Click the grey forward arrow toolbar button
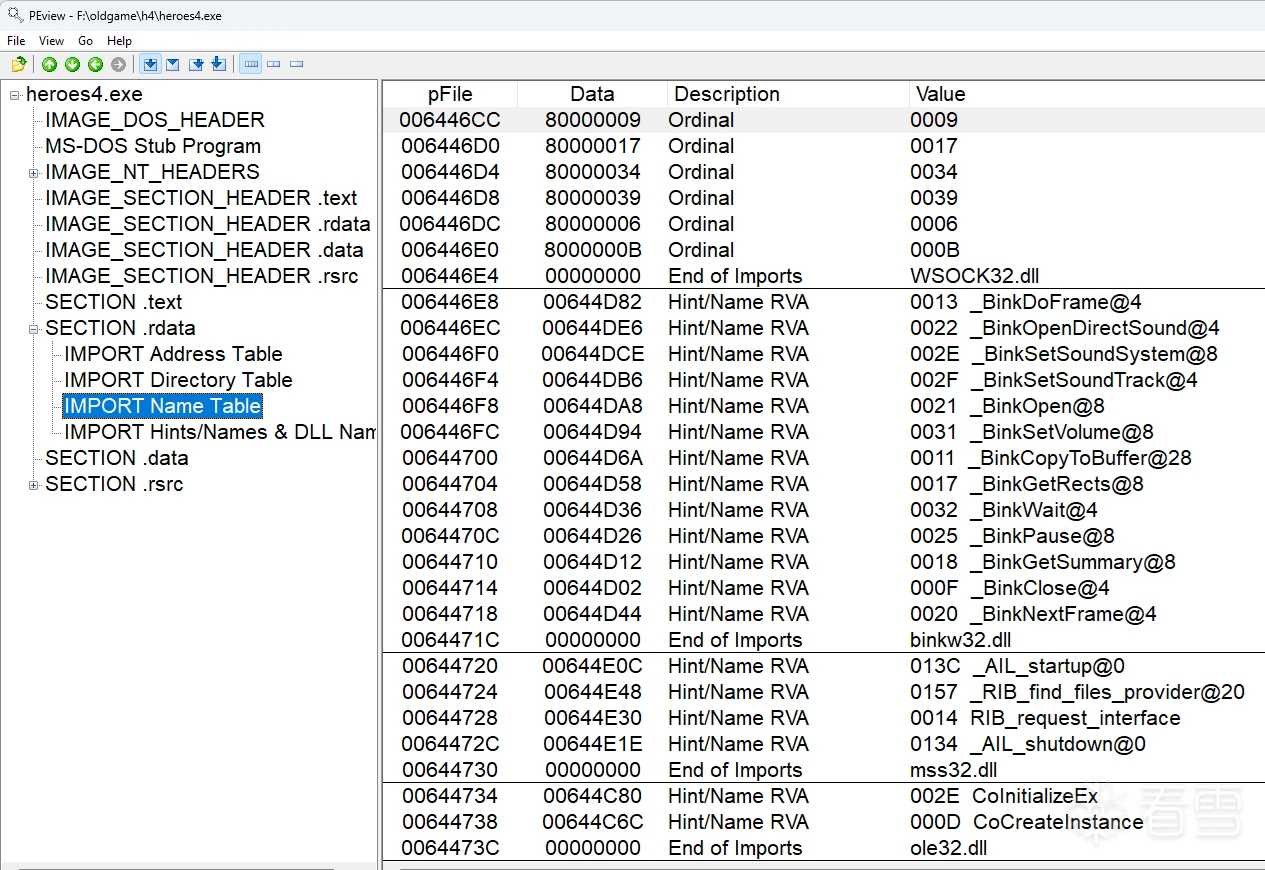 click(119, 65)
